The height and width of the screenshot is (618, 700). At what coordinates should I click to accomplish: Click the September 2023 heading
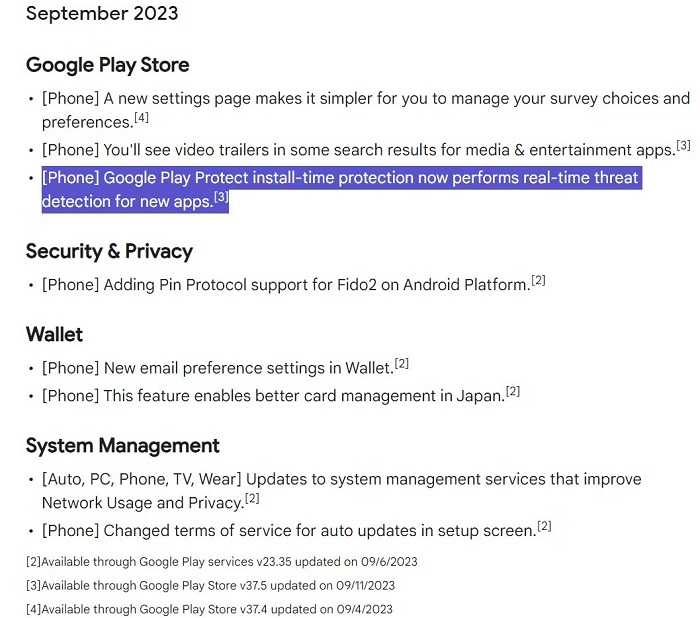pos(102,13)
